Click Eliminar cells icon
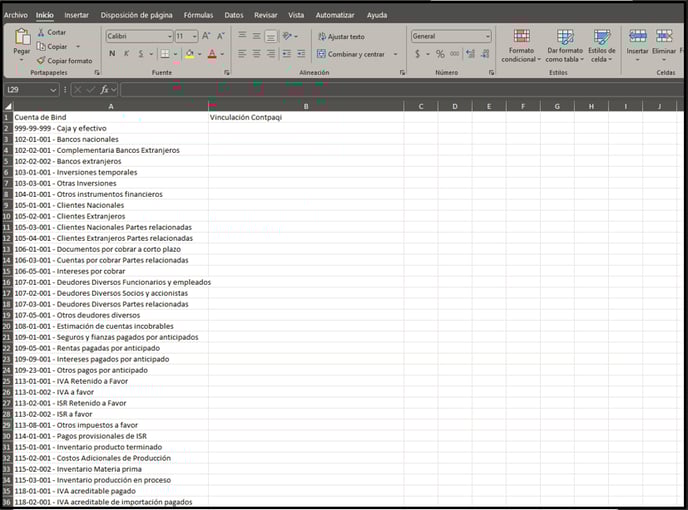This screenshot has height=510, width=688. click(x=664, y=36)
